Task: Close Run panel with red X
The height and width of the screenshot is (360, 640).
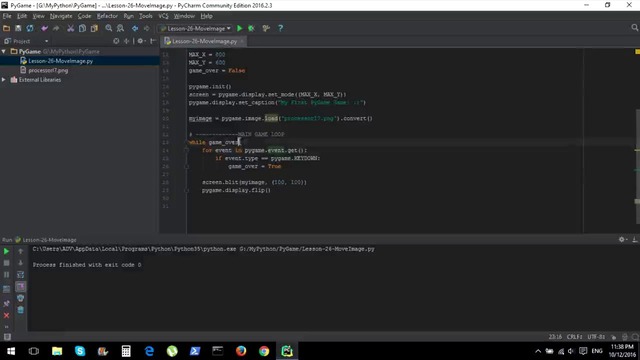Action: point(7,316)
